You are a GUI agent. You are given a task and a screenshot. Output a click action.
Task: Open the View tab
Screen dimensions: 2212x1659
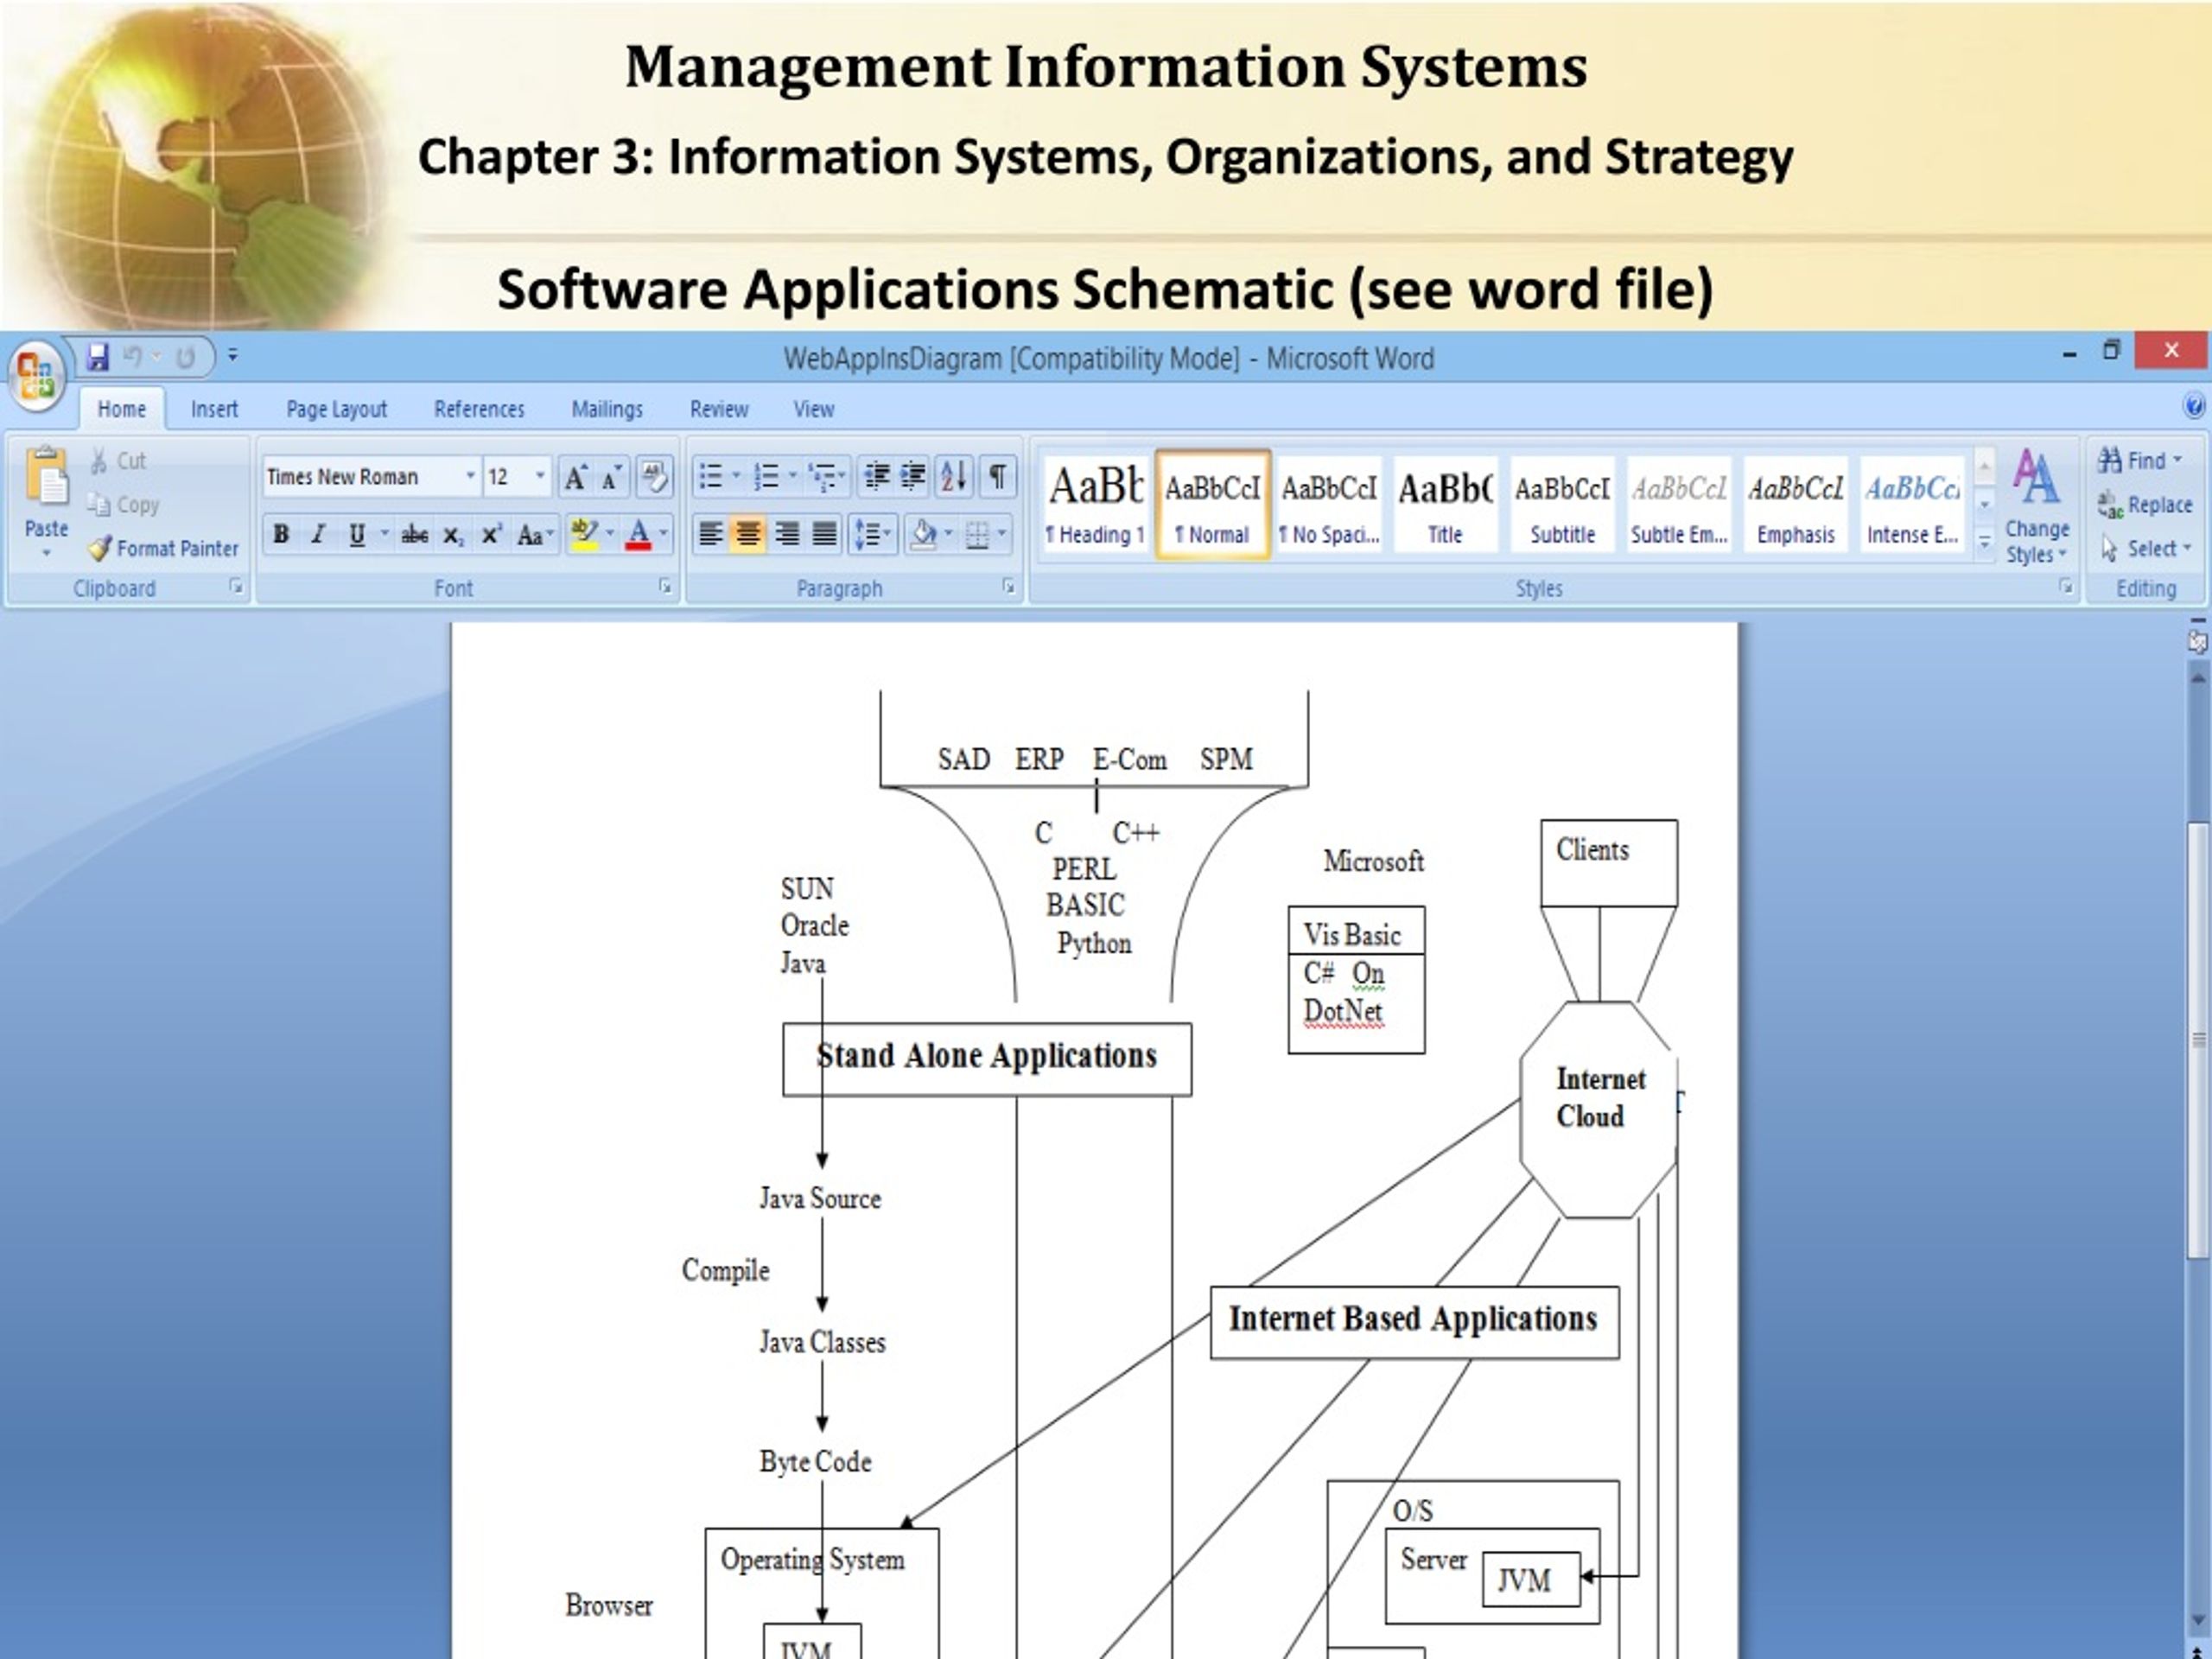pyautogui.click(x=813, y=409)
